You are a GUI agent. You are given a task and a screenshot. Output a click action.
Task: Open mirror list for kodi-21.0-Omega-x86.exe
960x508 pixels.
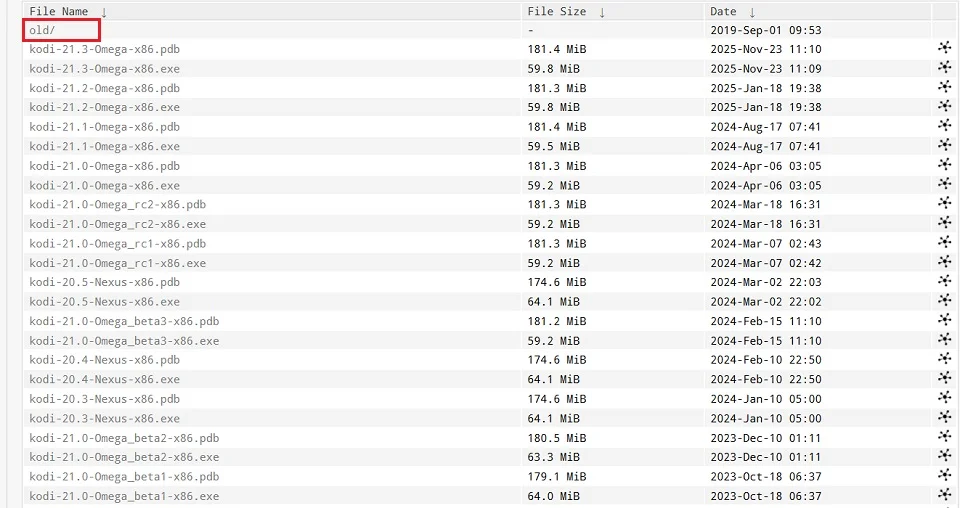click(944, 185)
